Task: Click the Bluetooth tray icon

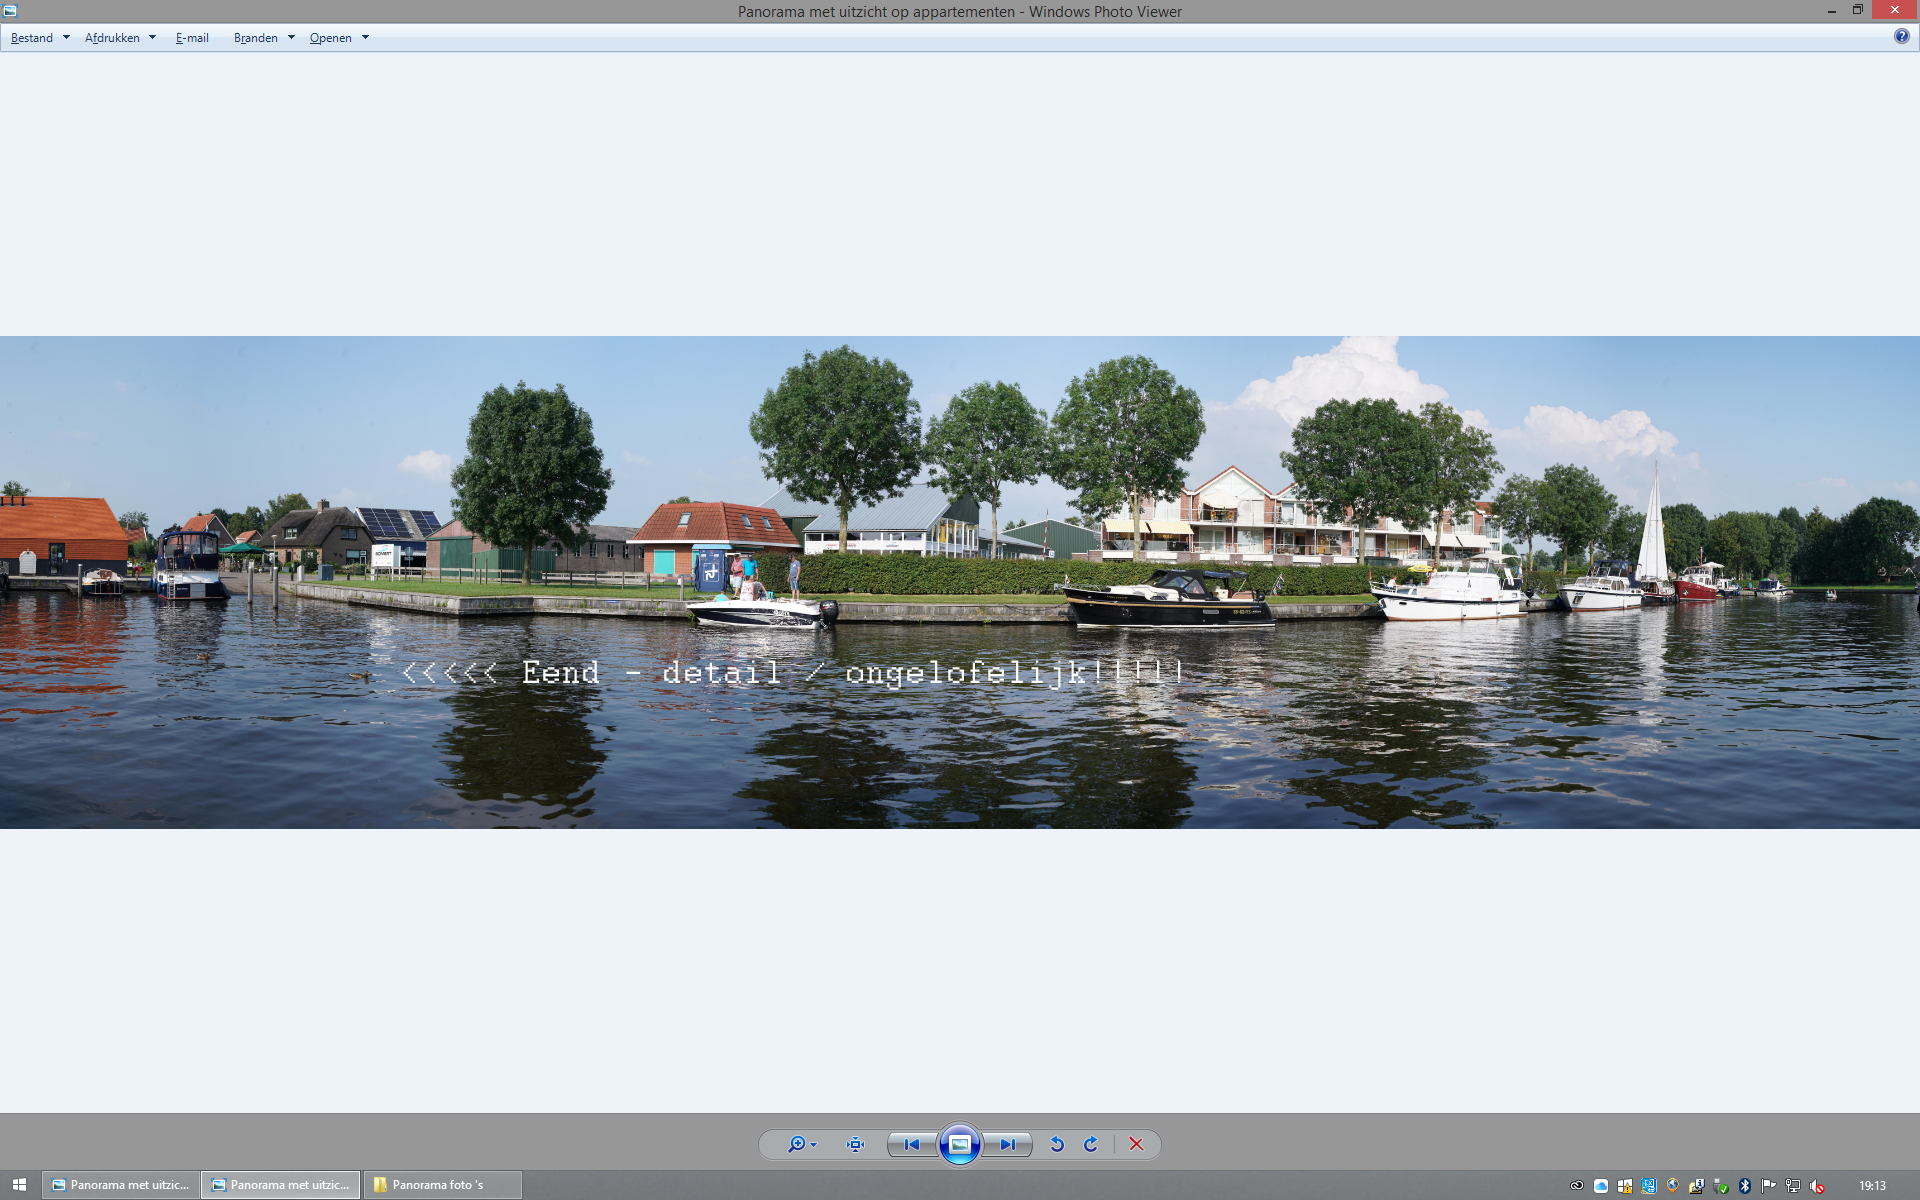Action: 1745,1186
